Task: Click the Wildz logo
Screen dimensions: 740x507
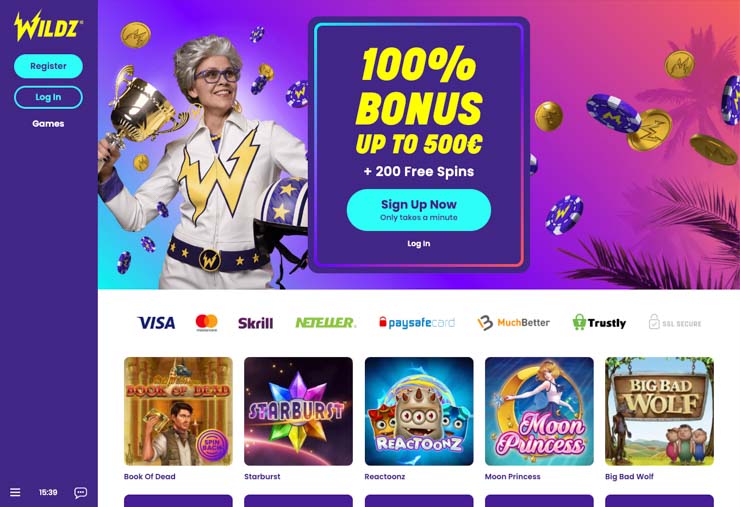Action: [48, 26]
